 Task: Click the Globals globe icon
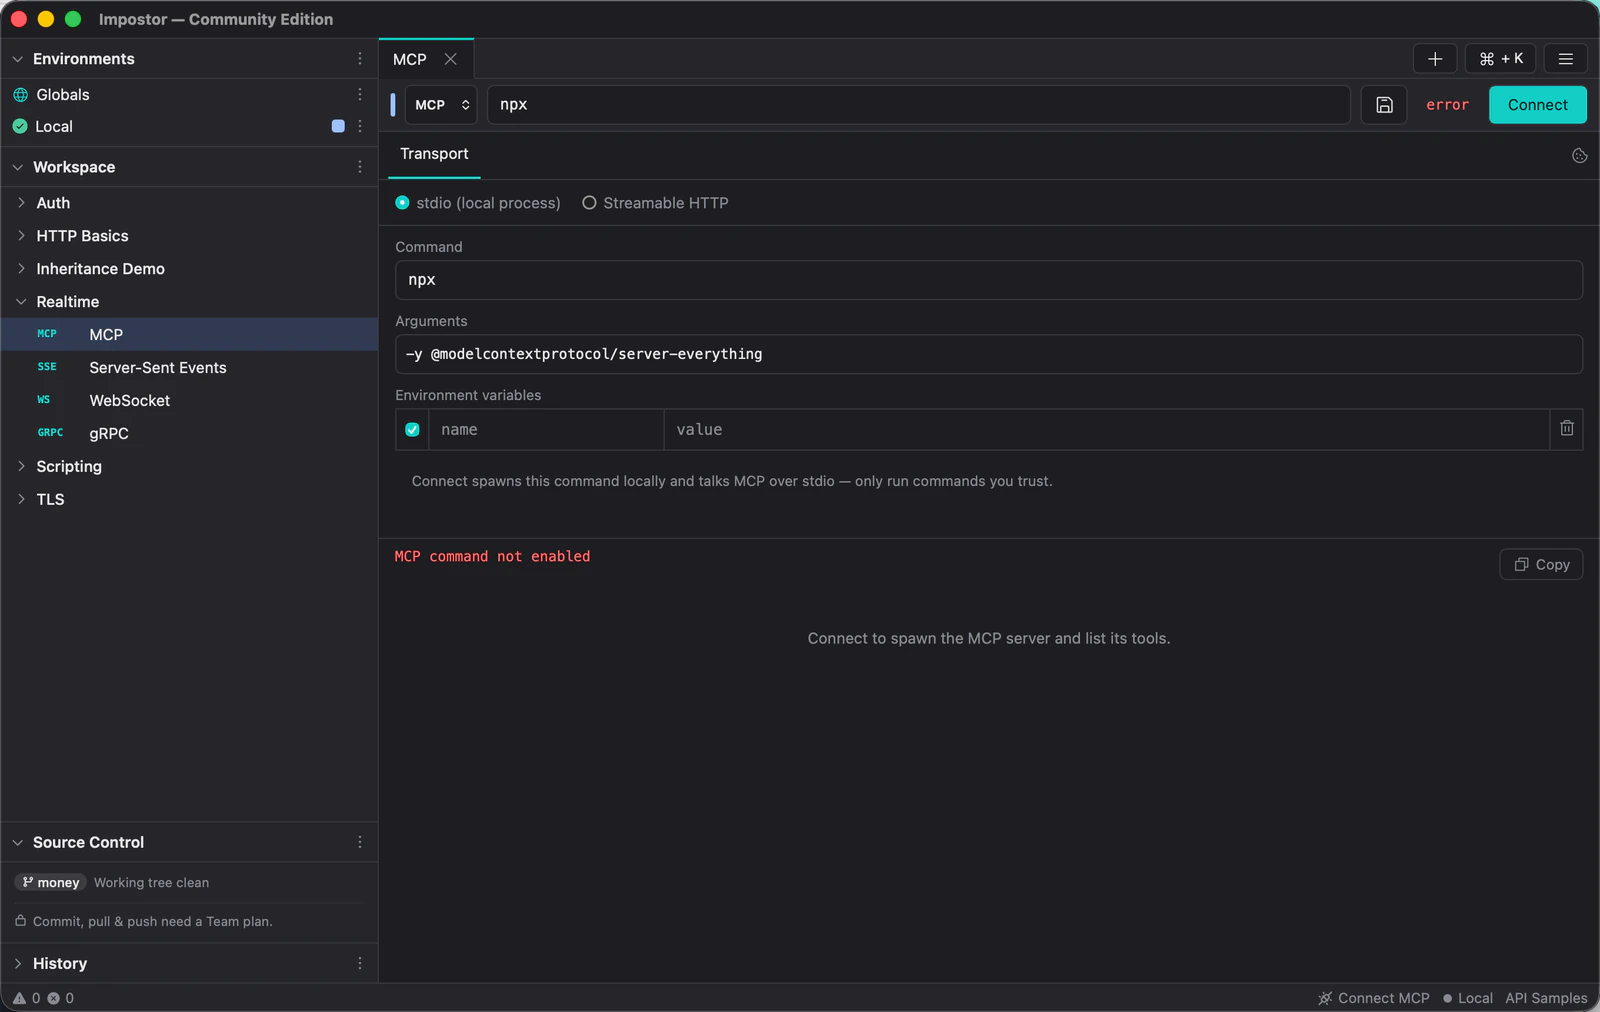coord(20,95)
